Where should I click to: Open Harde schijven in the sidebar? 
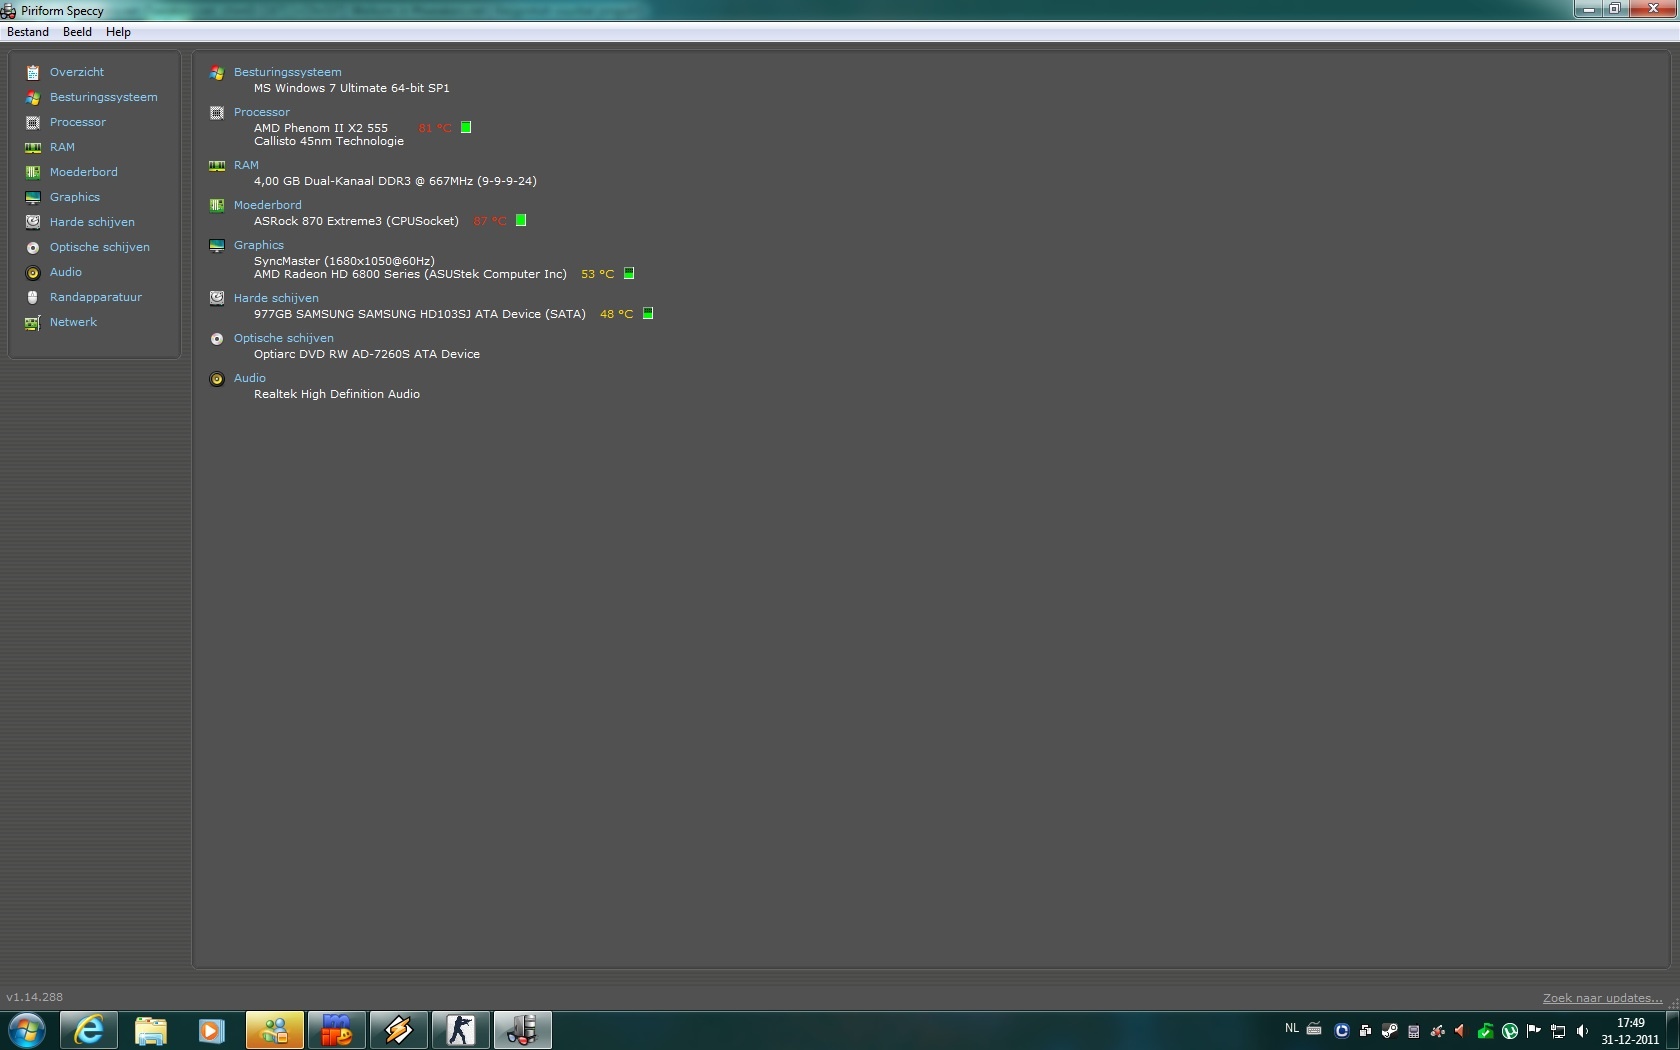coord(92,222)
